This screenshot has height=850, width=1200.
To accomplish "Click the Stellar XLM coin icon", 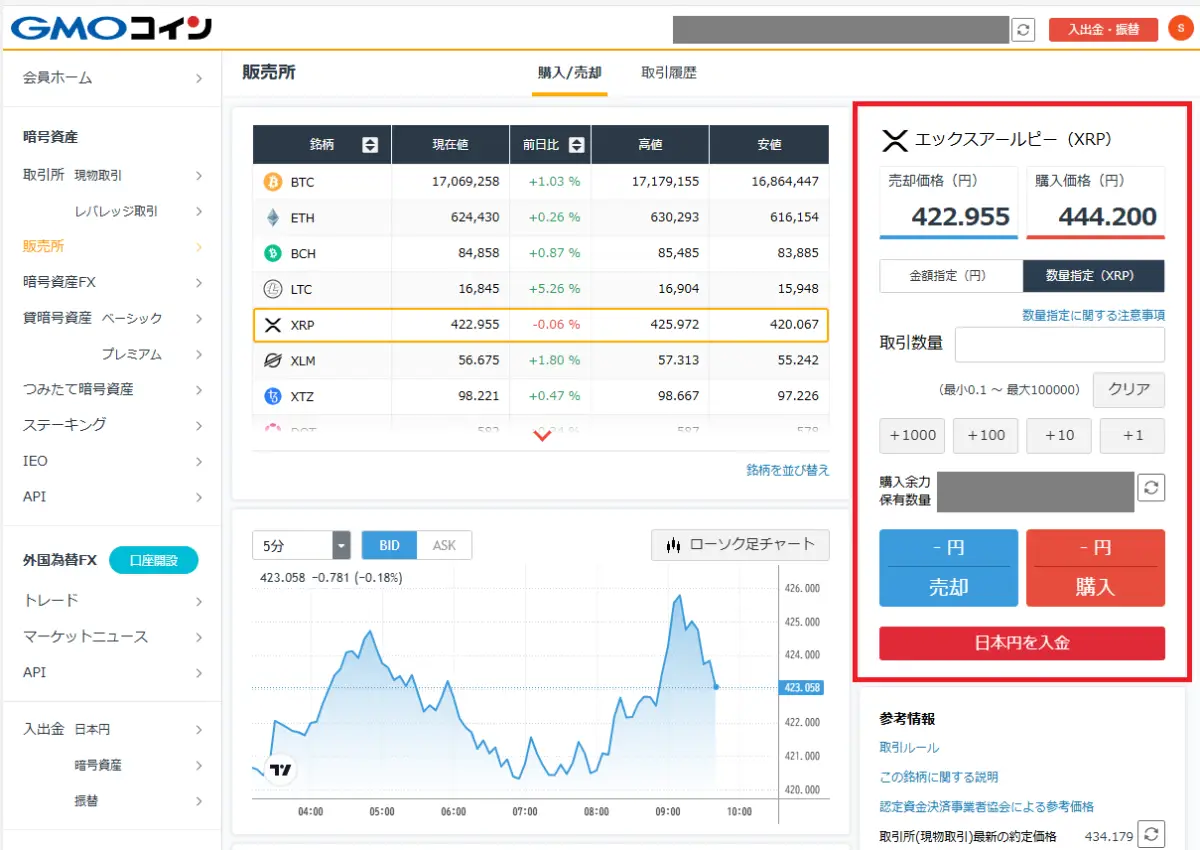I will [272, 361].
